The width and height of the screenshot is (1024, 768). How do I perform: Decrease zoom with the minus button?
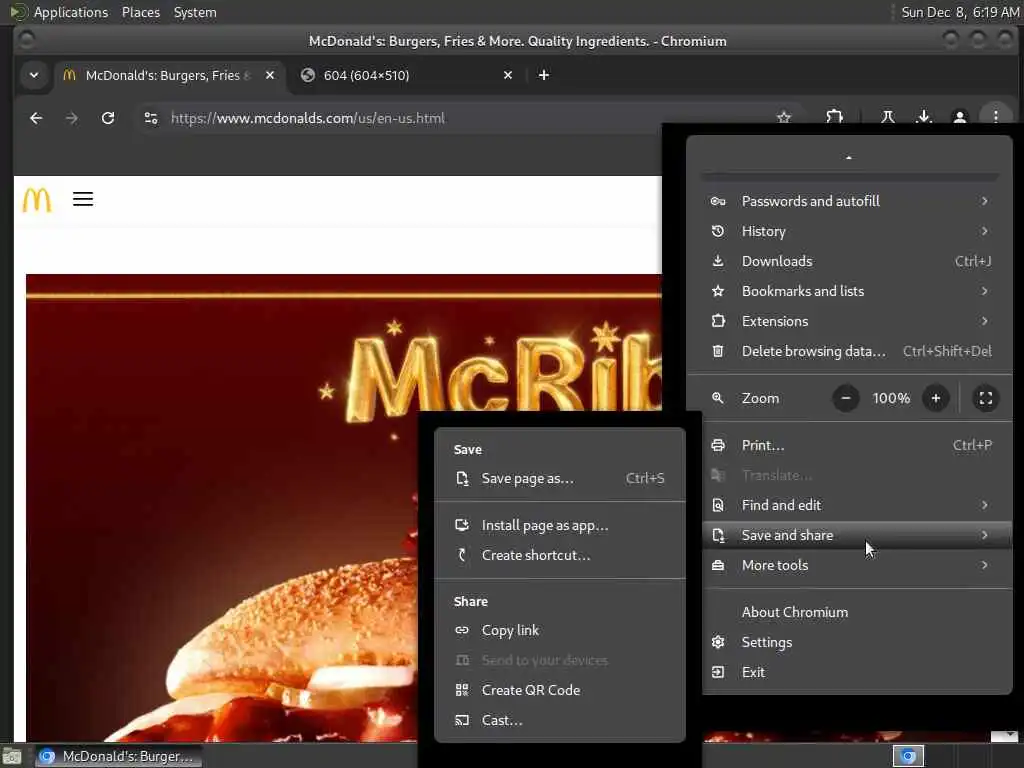pos(846,398)
